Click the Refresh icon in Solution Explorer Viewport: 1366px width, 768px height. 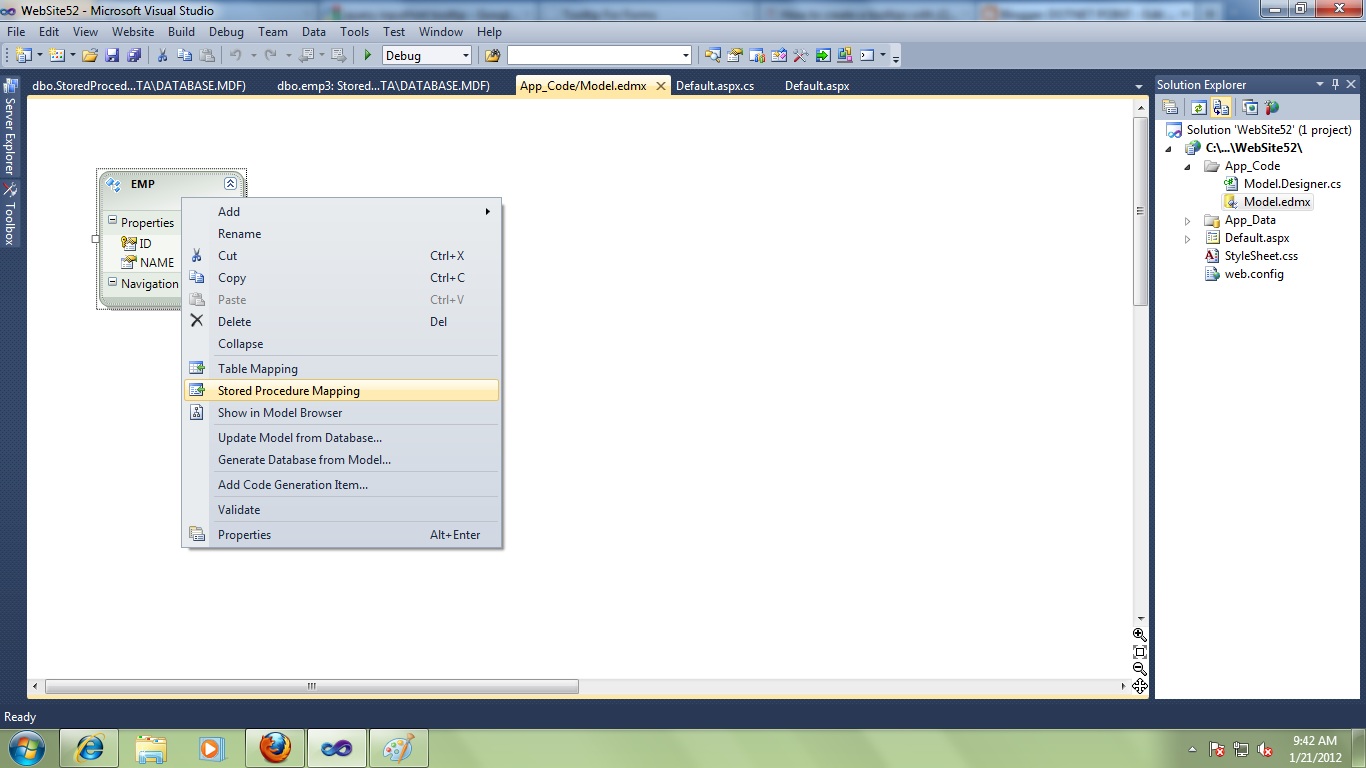1198,107
